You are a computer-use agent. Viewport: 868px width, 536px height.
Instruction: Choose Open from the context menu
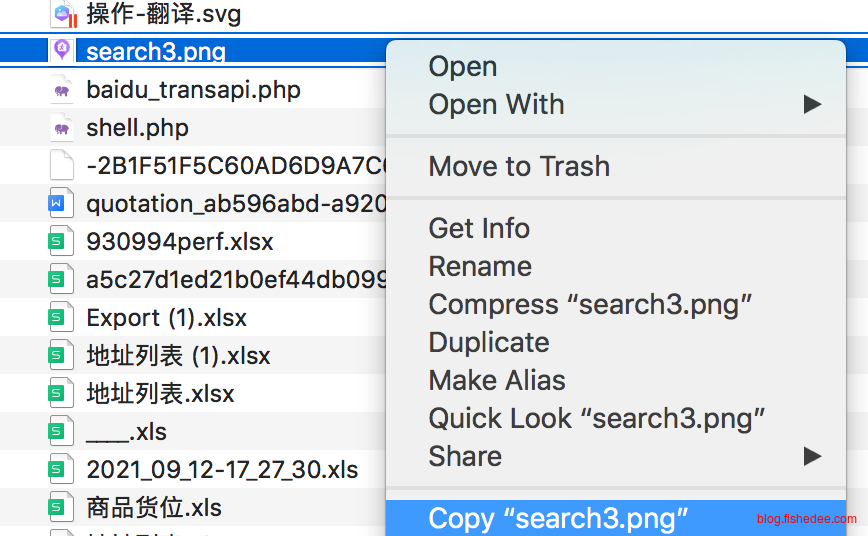click(462, 66)
